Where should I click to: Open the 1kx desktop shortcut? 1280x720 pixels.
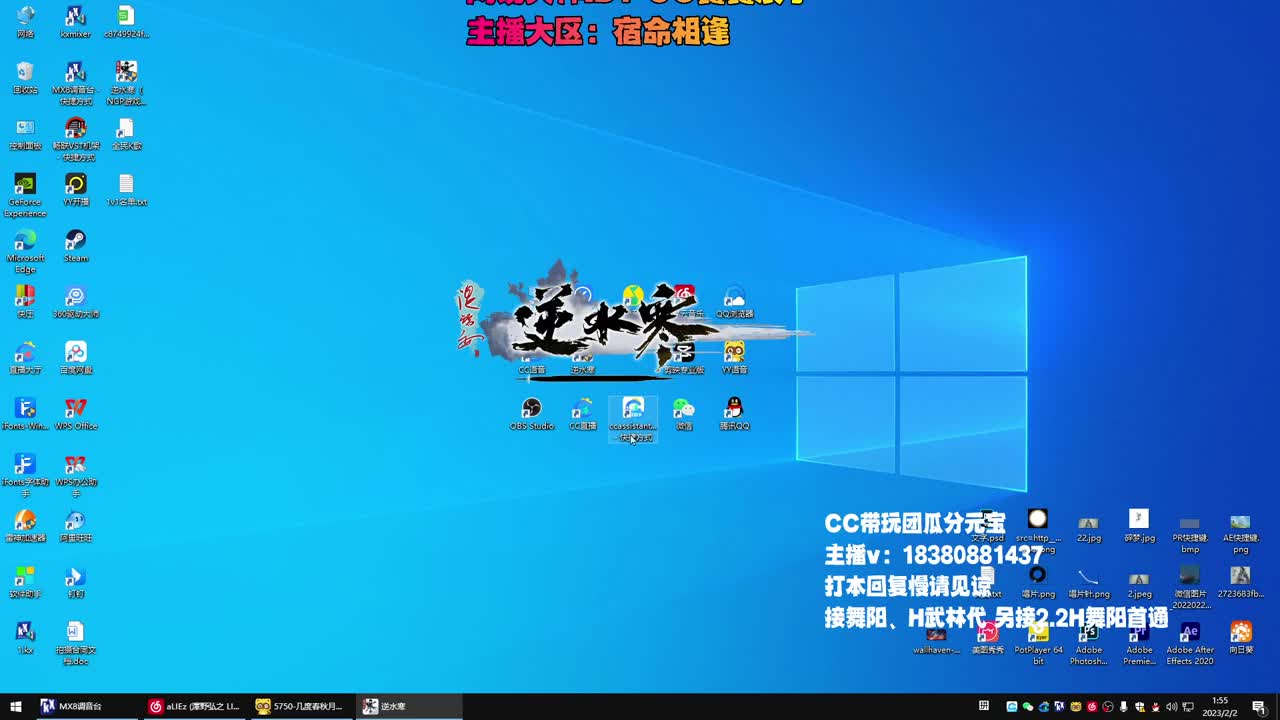[x=25, y=637]
